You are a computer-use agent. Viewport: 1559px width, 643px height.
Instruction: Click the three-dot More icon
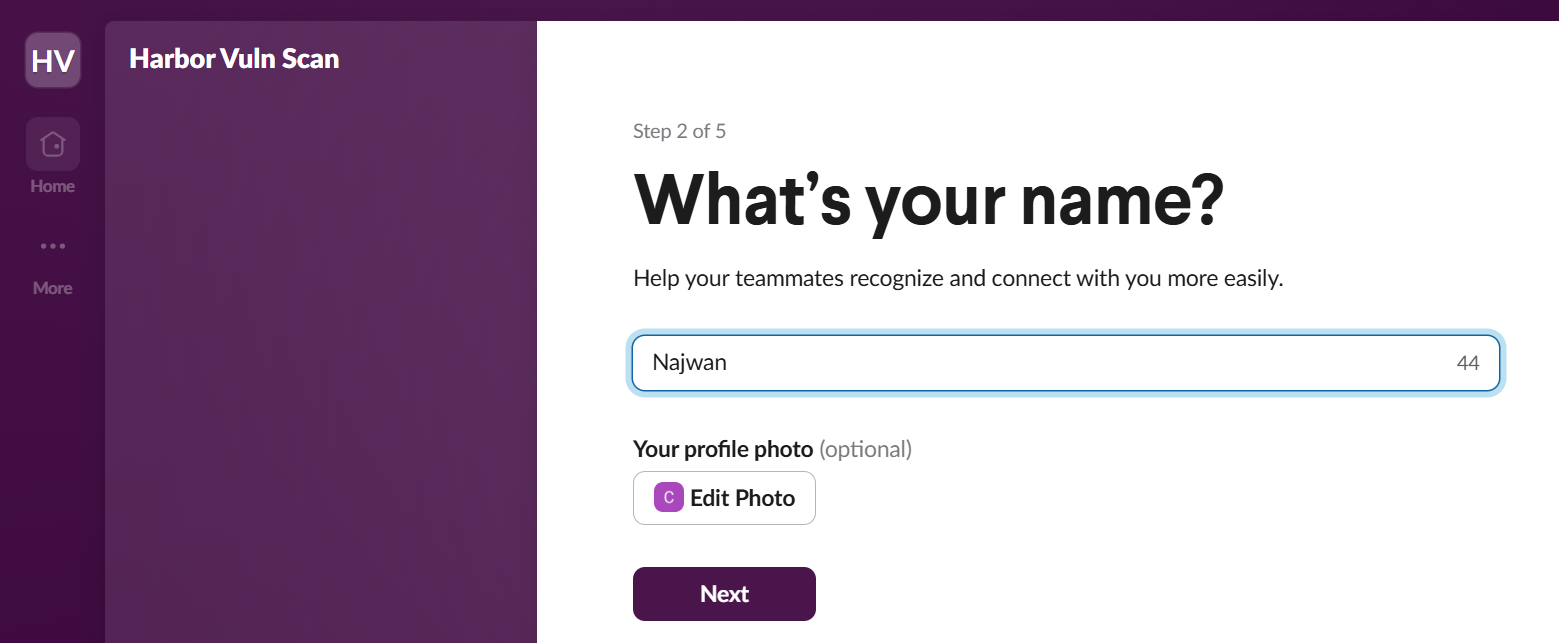click(52, 246)
